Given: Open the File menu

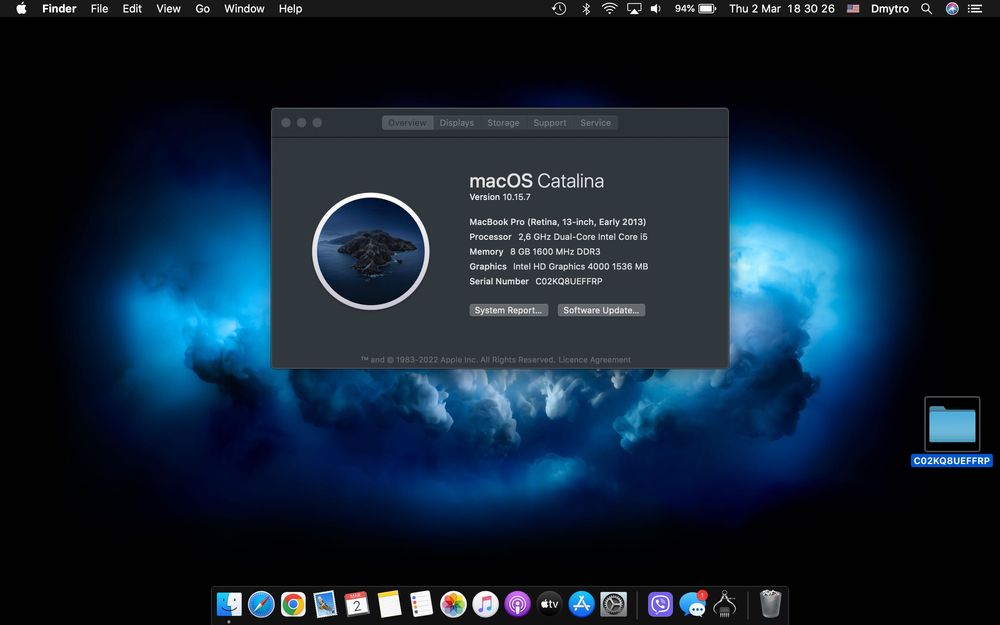Looking at the screenshot, I should pyautogui.click(x=99, y=8).
